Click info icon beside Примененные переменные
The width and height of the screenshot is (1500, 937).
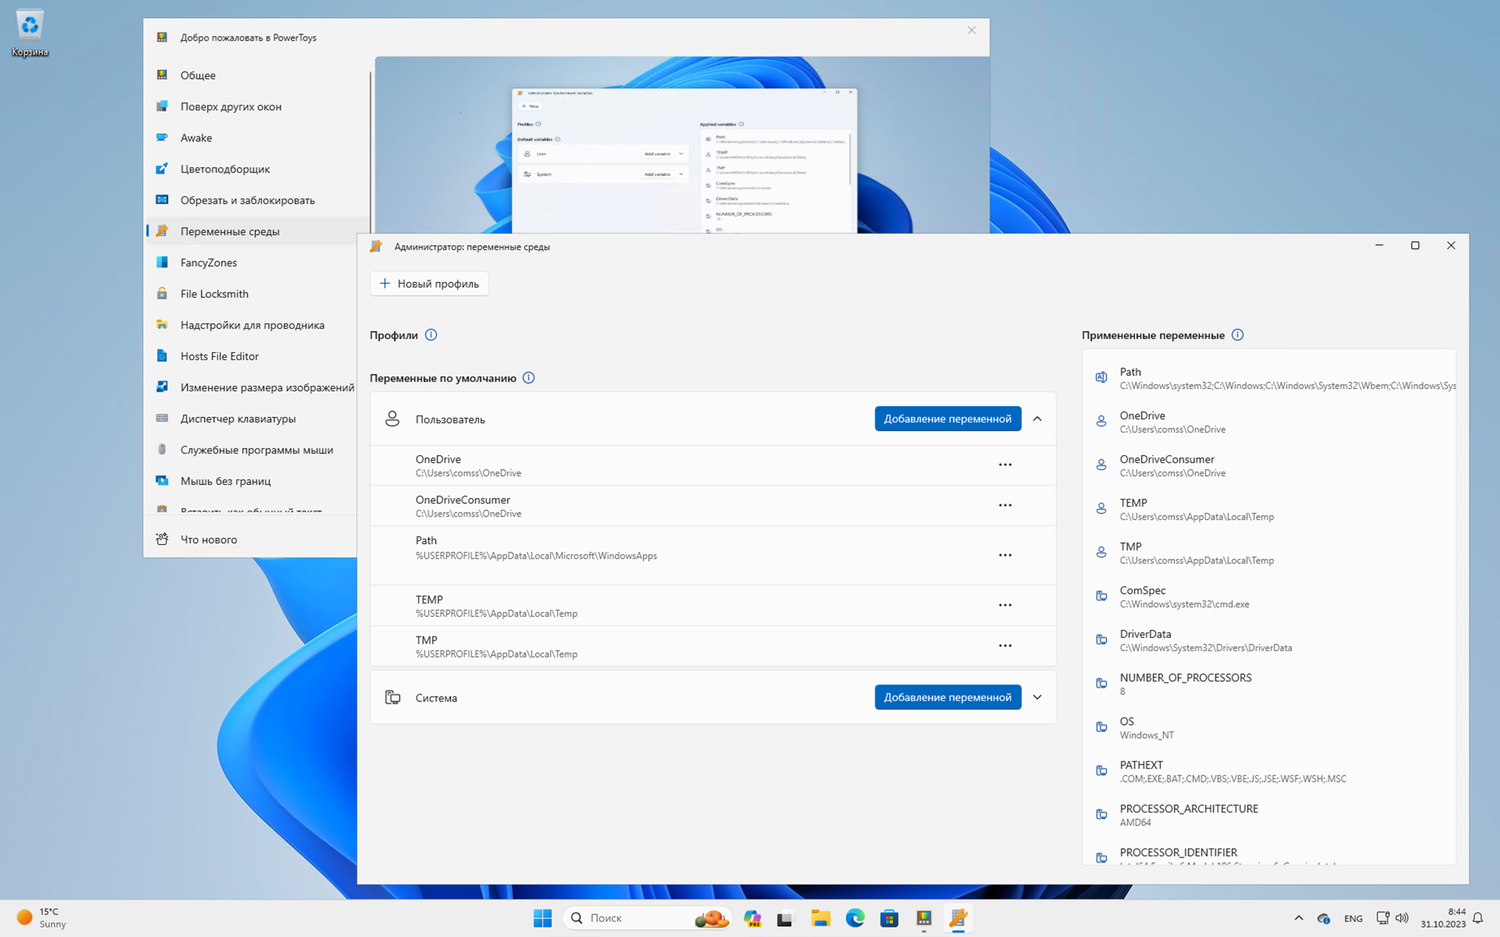(x=1238, y=335)
